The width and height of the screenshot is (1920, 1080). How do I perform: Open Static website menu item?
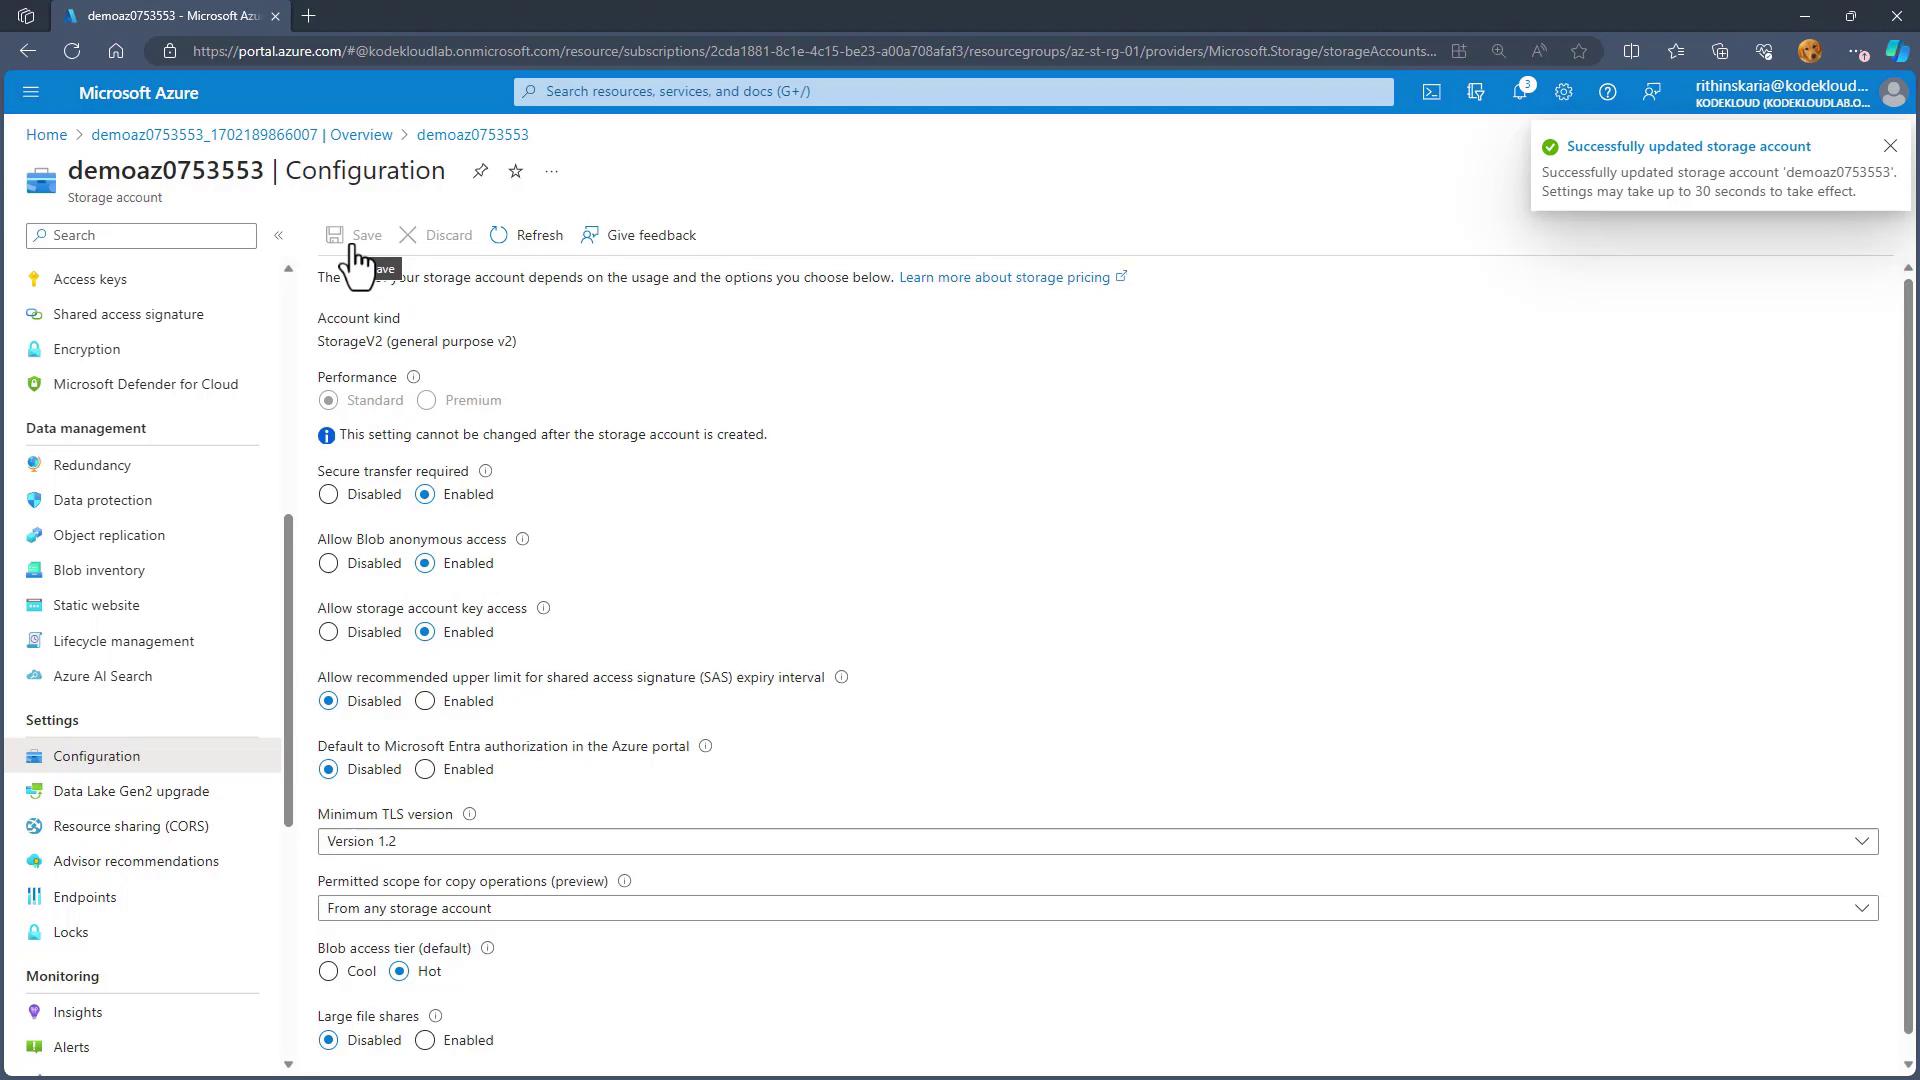(96, 605)
